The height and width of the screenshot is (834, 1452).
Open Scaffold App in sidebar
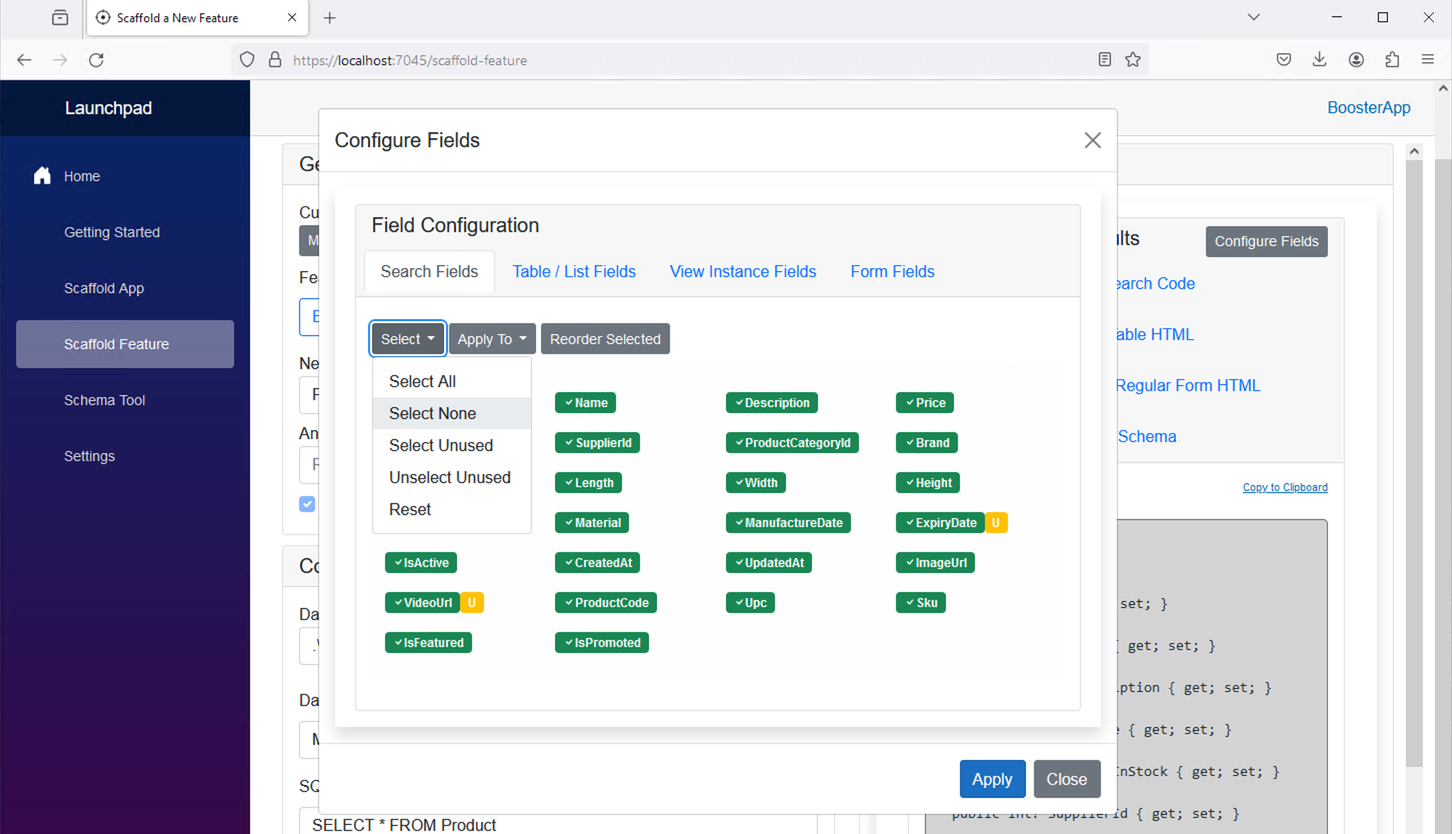coord(125,288)
